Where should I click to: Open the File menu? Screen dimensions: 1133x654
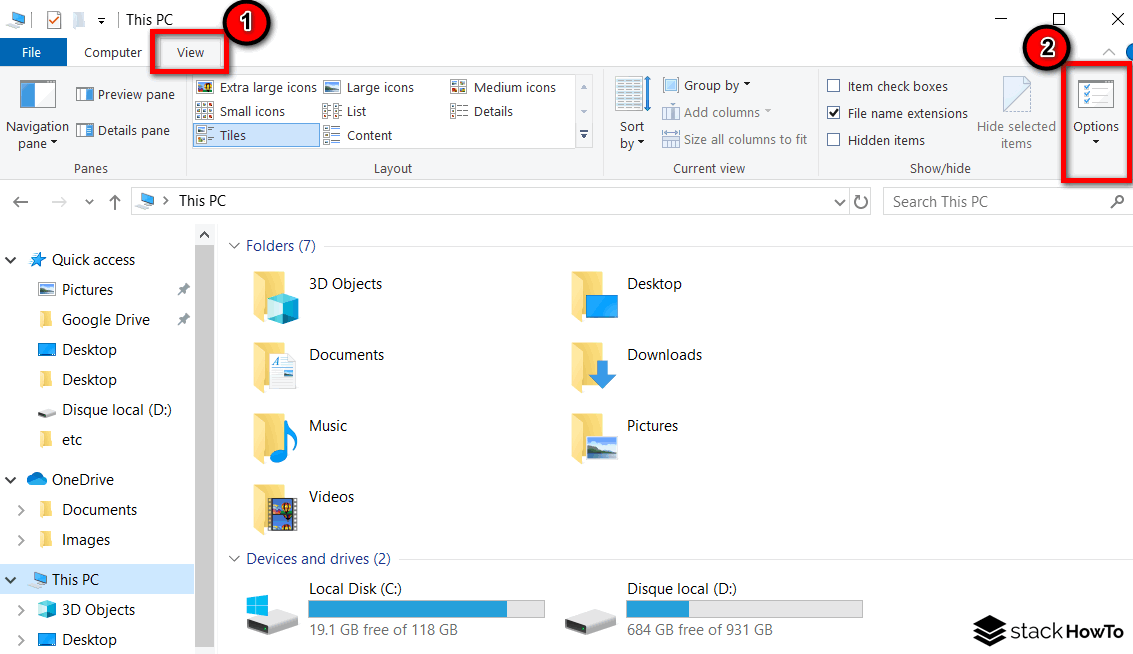[33, 52]
